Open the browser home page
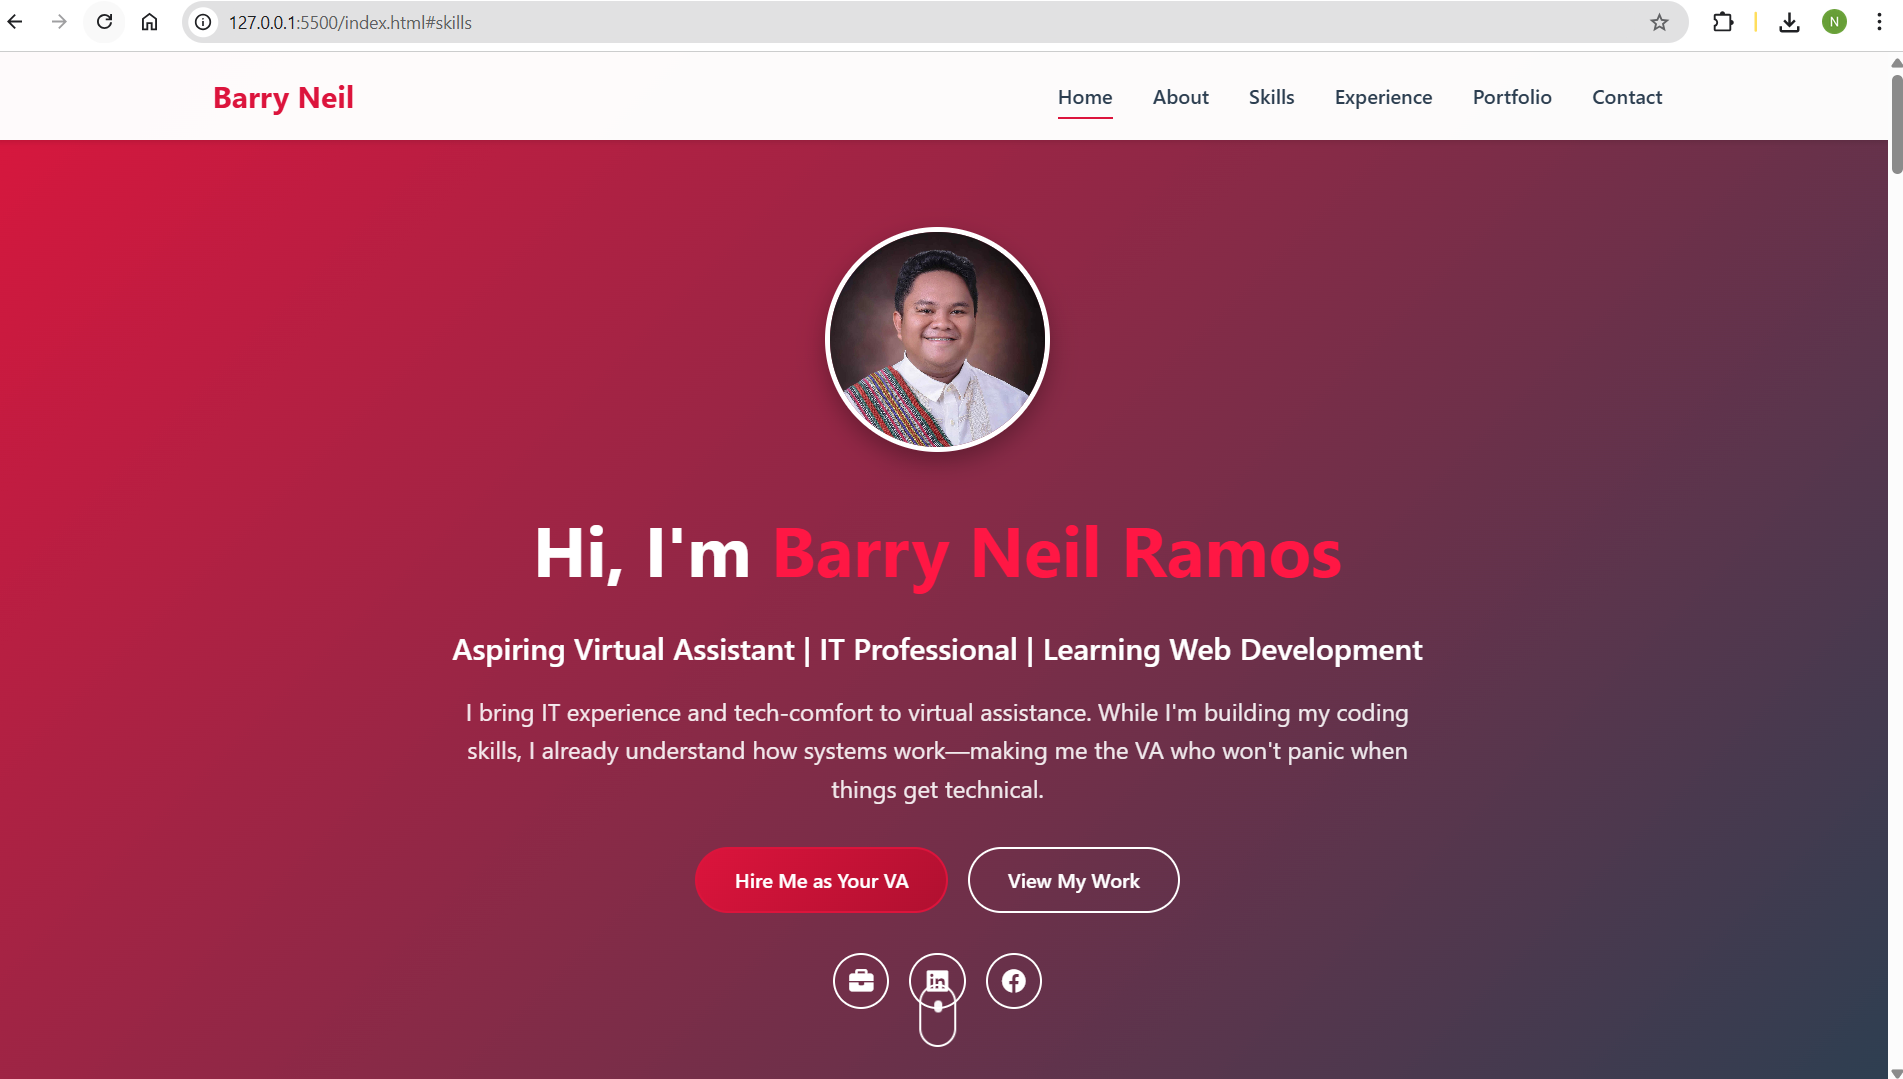Image resolution: width=1903 pixels, height=1079 pixels. coord(150,22)
